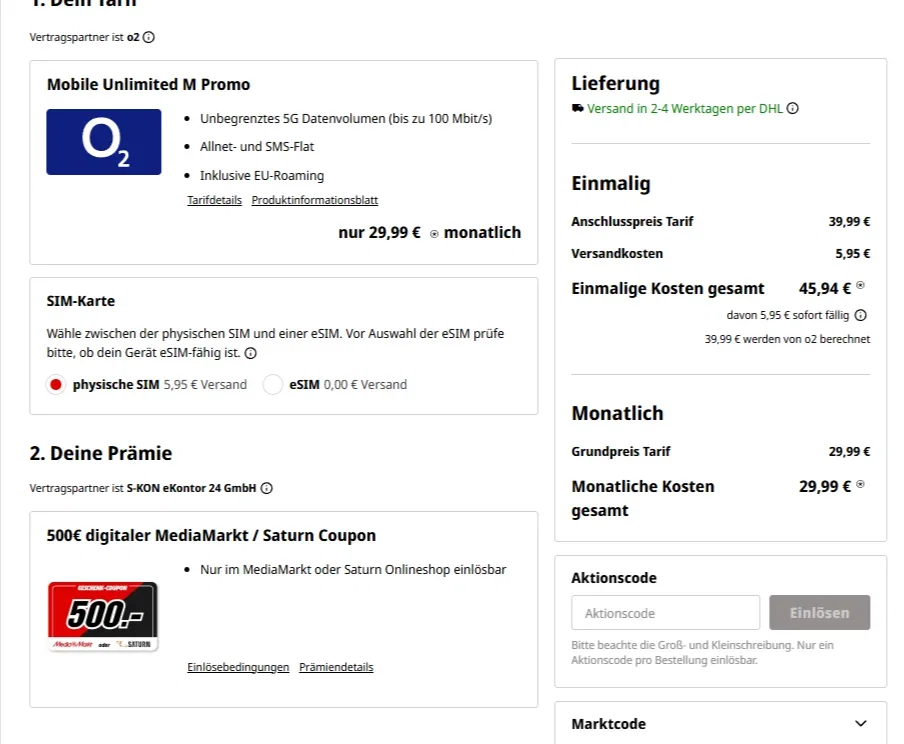The height and width of the screenshot is (744, 904).
Task: Click 'Einmalige Kosten gesamt' label
Action: pyautogui.click(x=668, y=288)
